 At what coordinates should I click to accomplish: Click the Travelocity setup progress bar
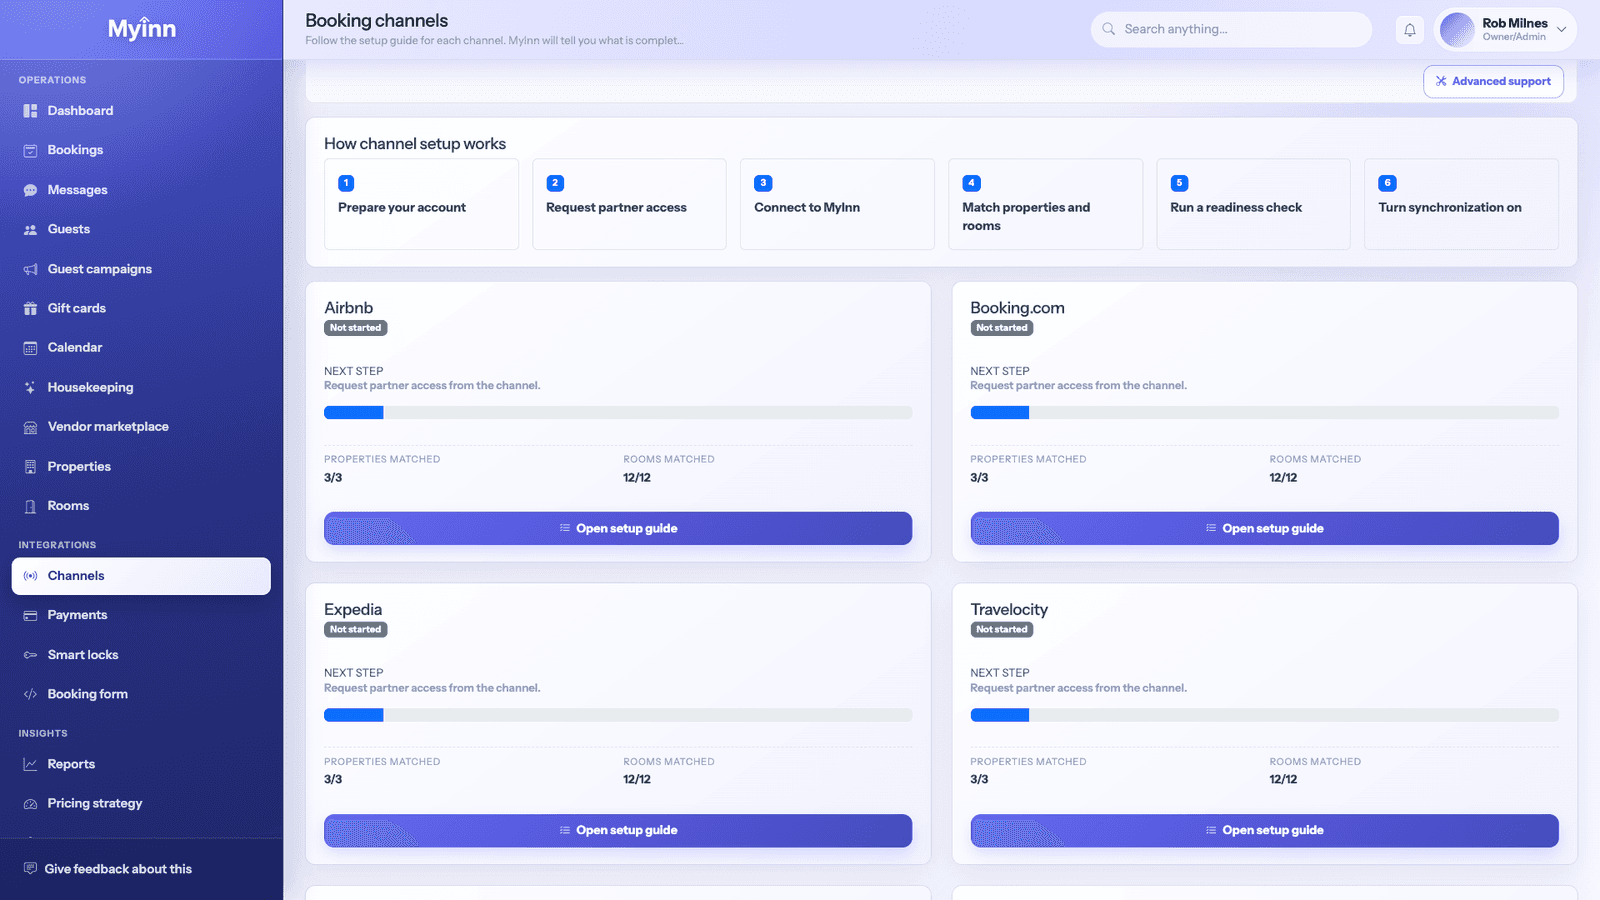[x=1264, y=715]
